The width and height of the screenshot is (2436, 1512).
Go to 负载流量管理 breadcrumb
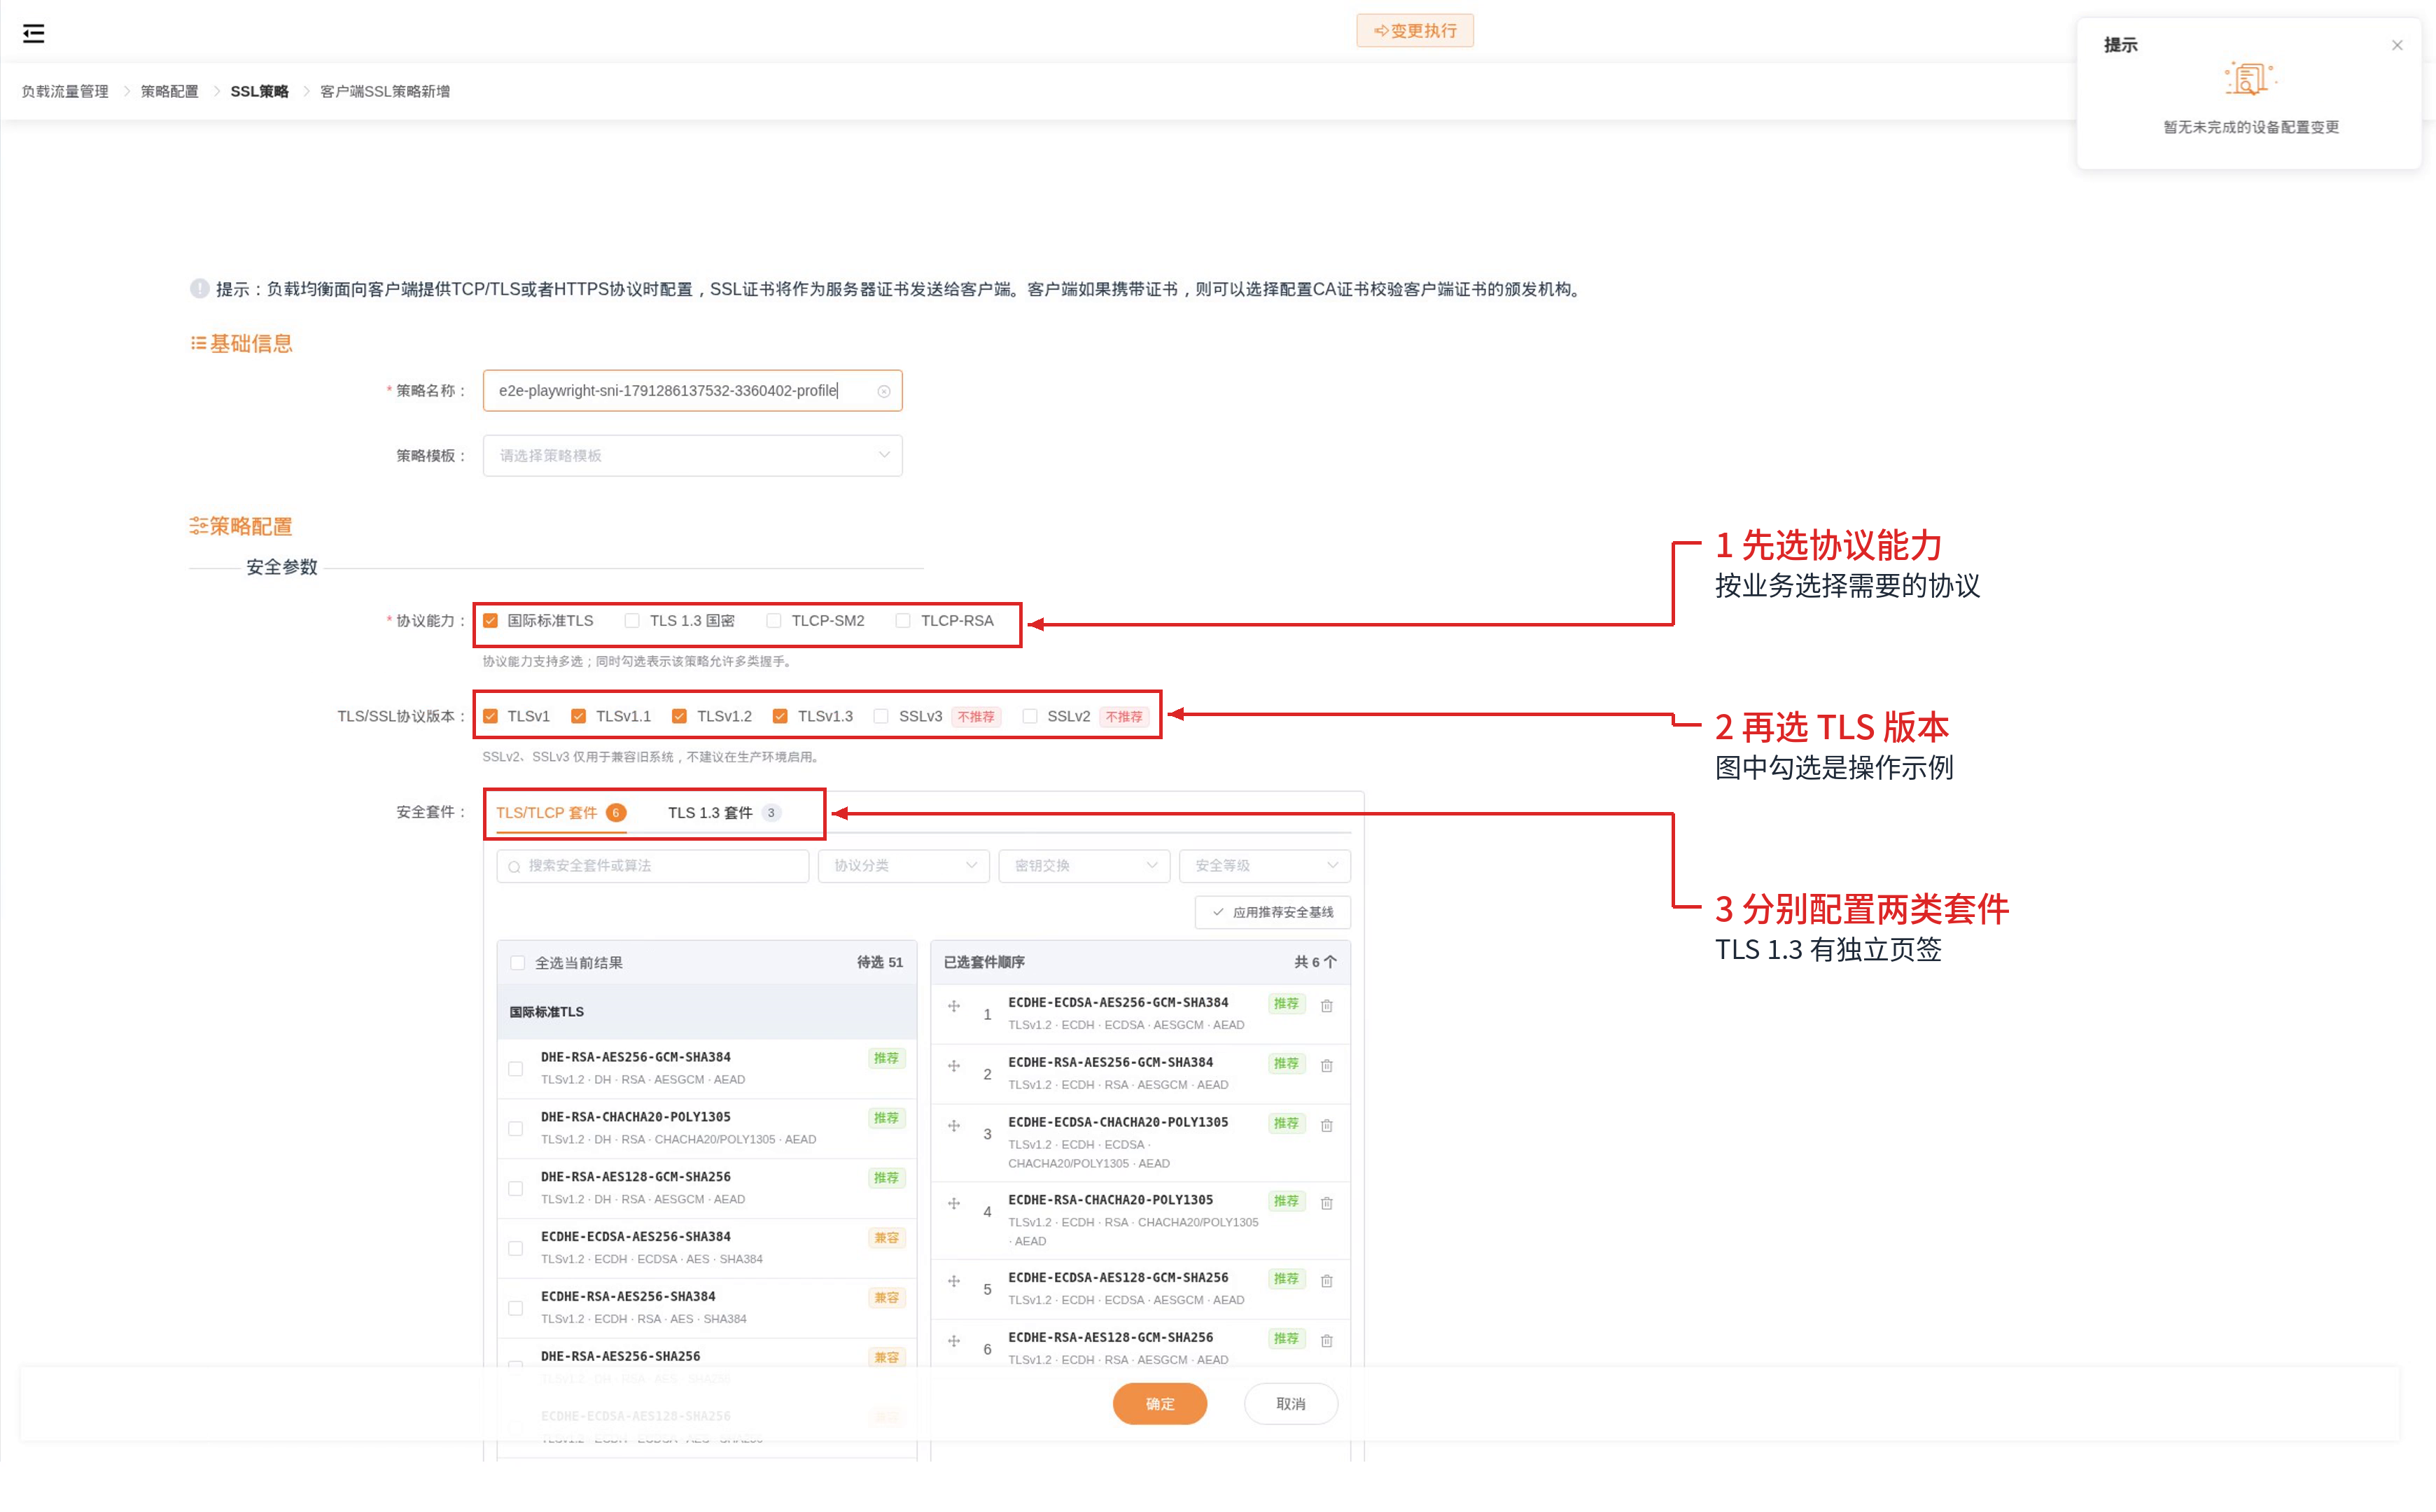pyautogui.click(x=65, y=91)
